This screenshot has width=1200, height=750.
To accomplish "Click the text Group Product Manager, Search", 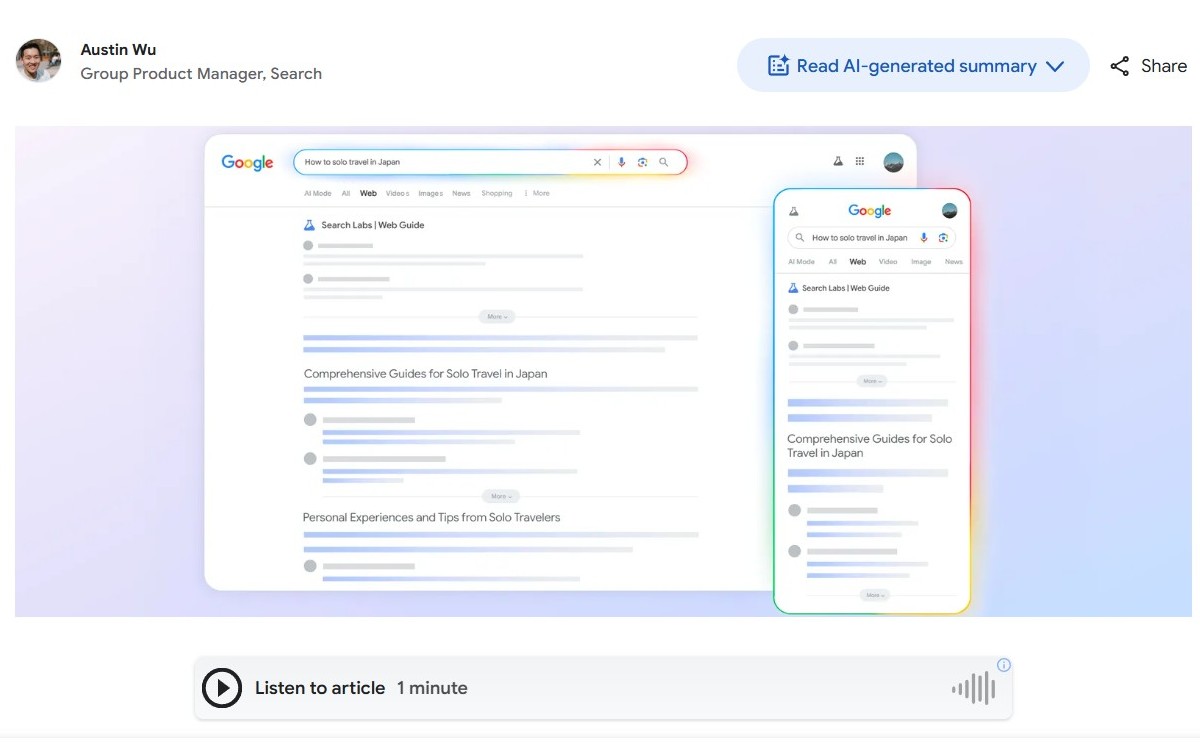I will (201, 74).
